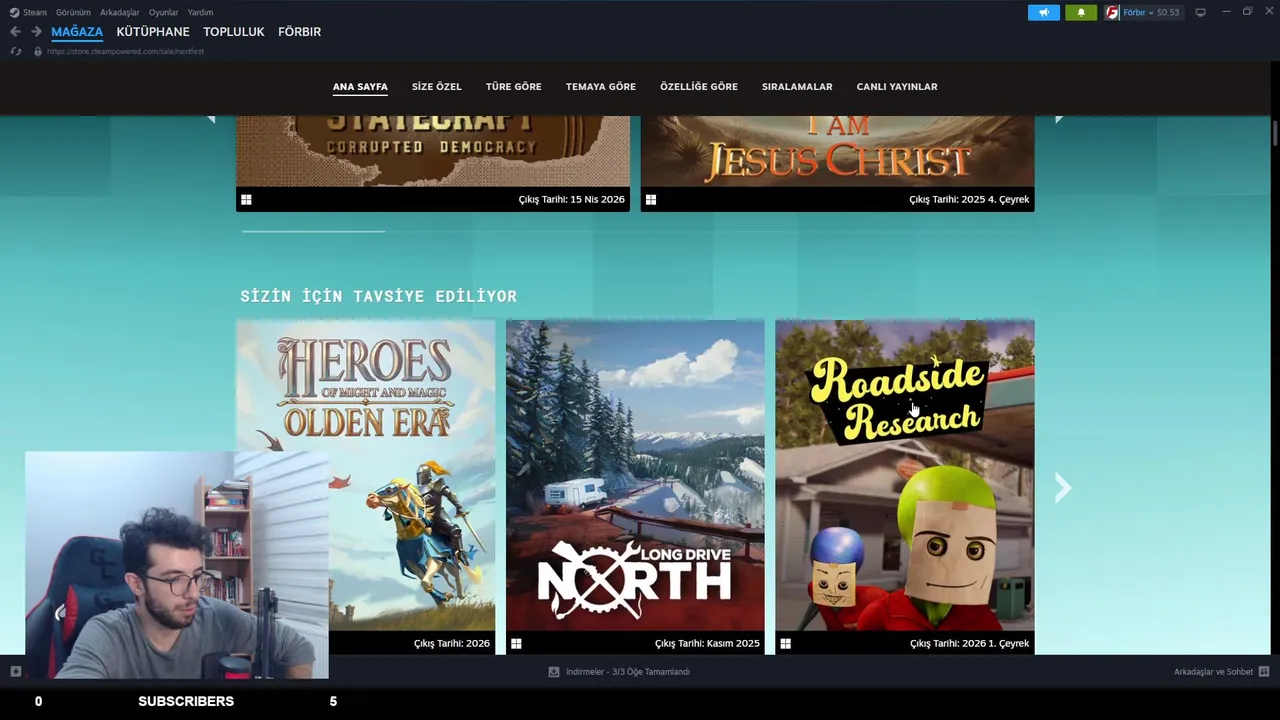Click Windows icon under Long Drive North
The image size is (1280, 720).
pyautogui.click(x=516, y=643)
